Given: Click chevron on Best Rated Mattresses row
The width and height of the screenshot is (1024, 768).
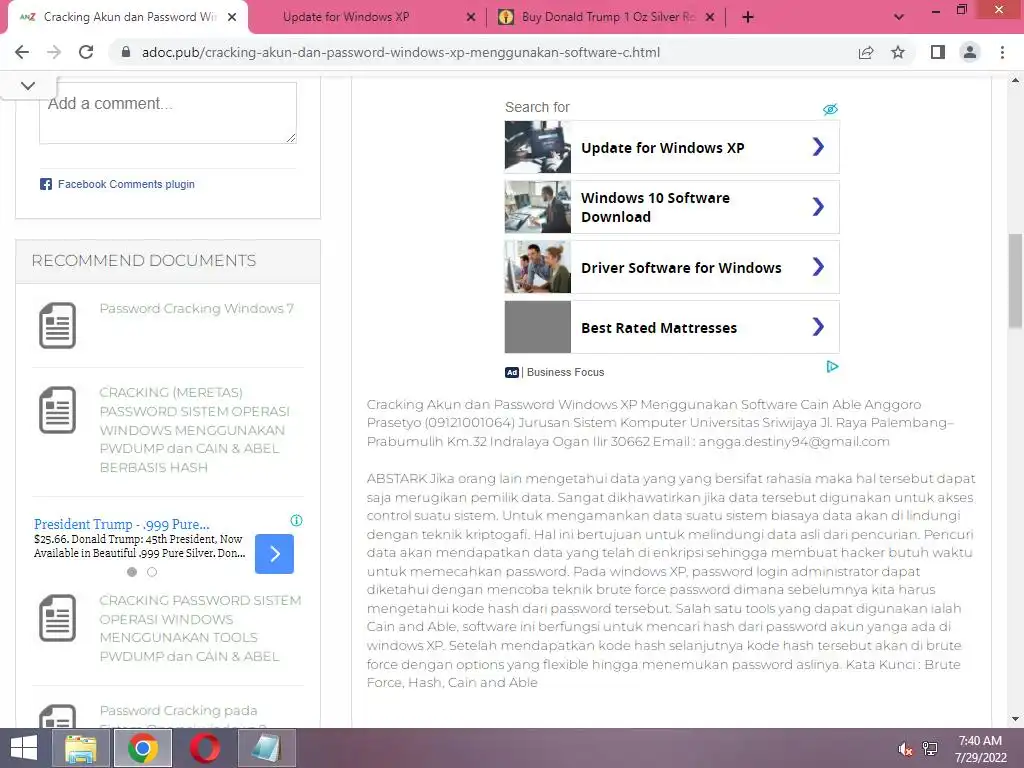Looking at the screenshot, I should [x=818, y=327].
